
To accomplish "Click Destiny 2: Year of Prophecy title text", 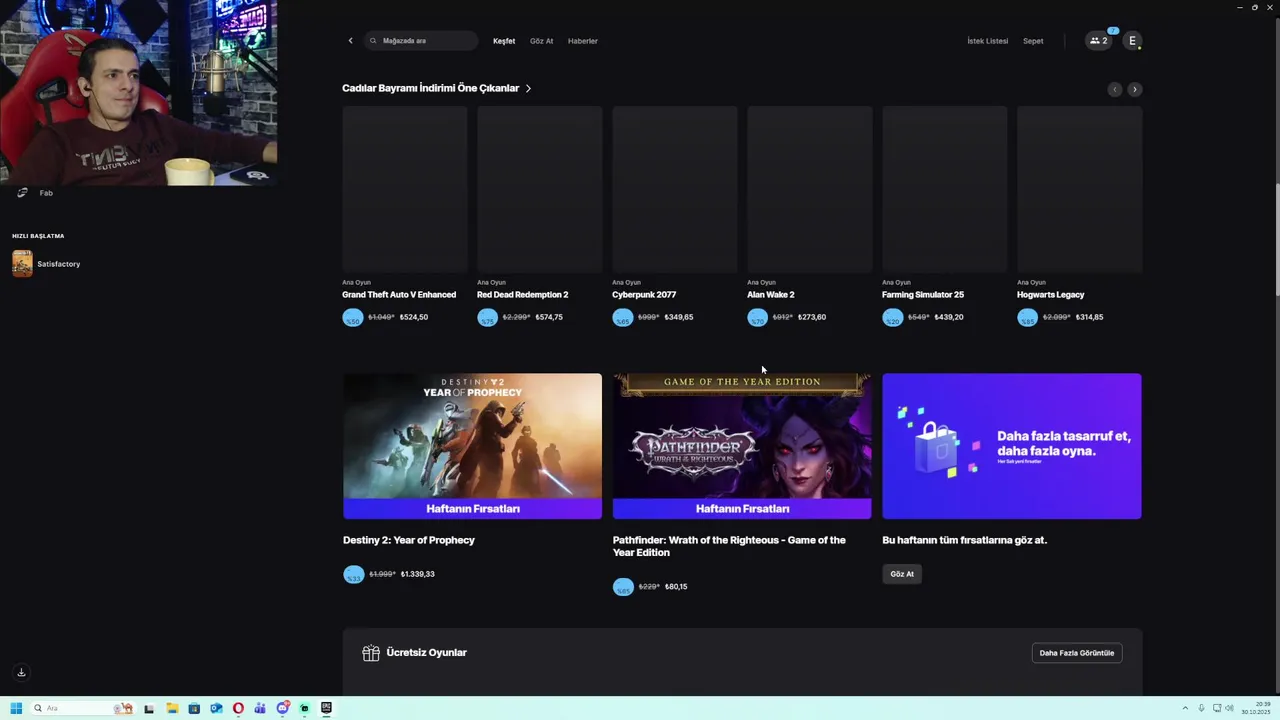I will coord(409,540).
